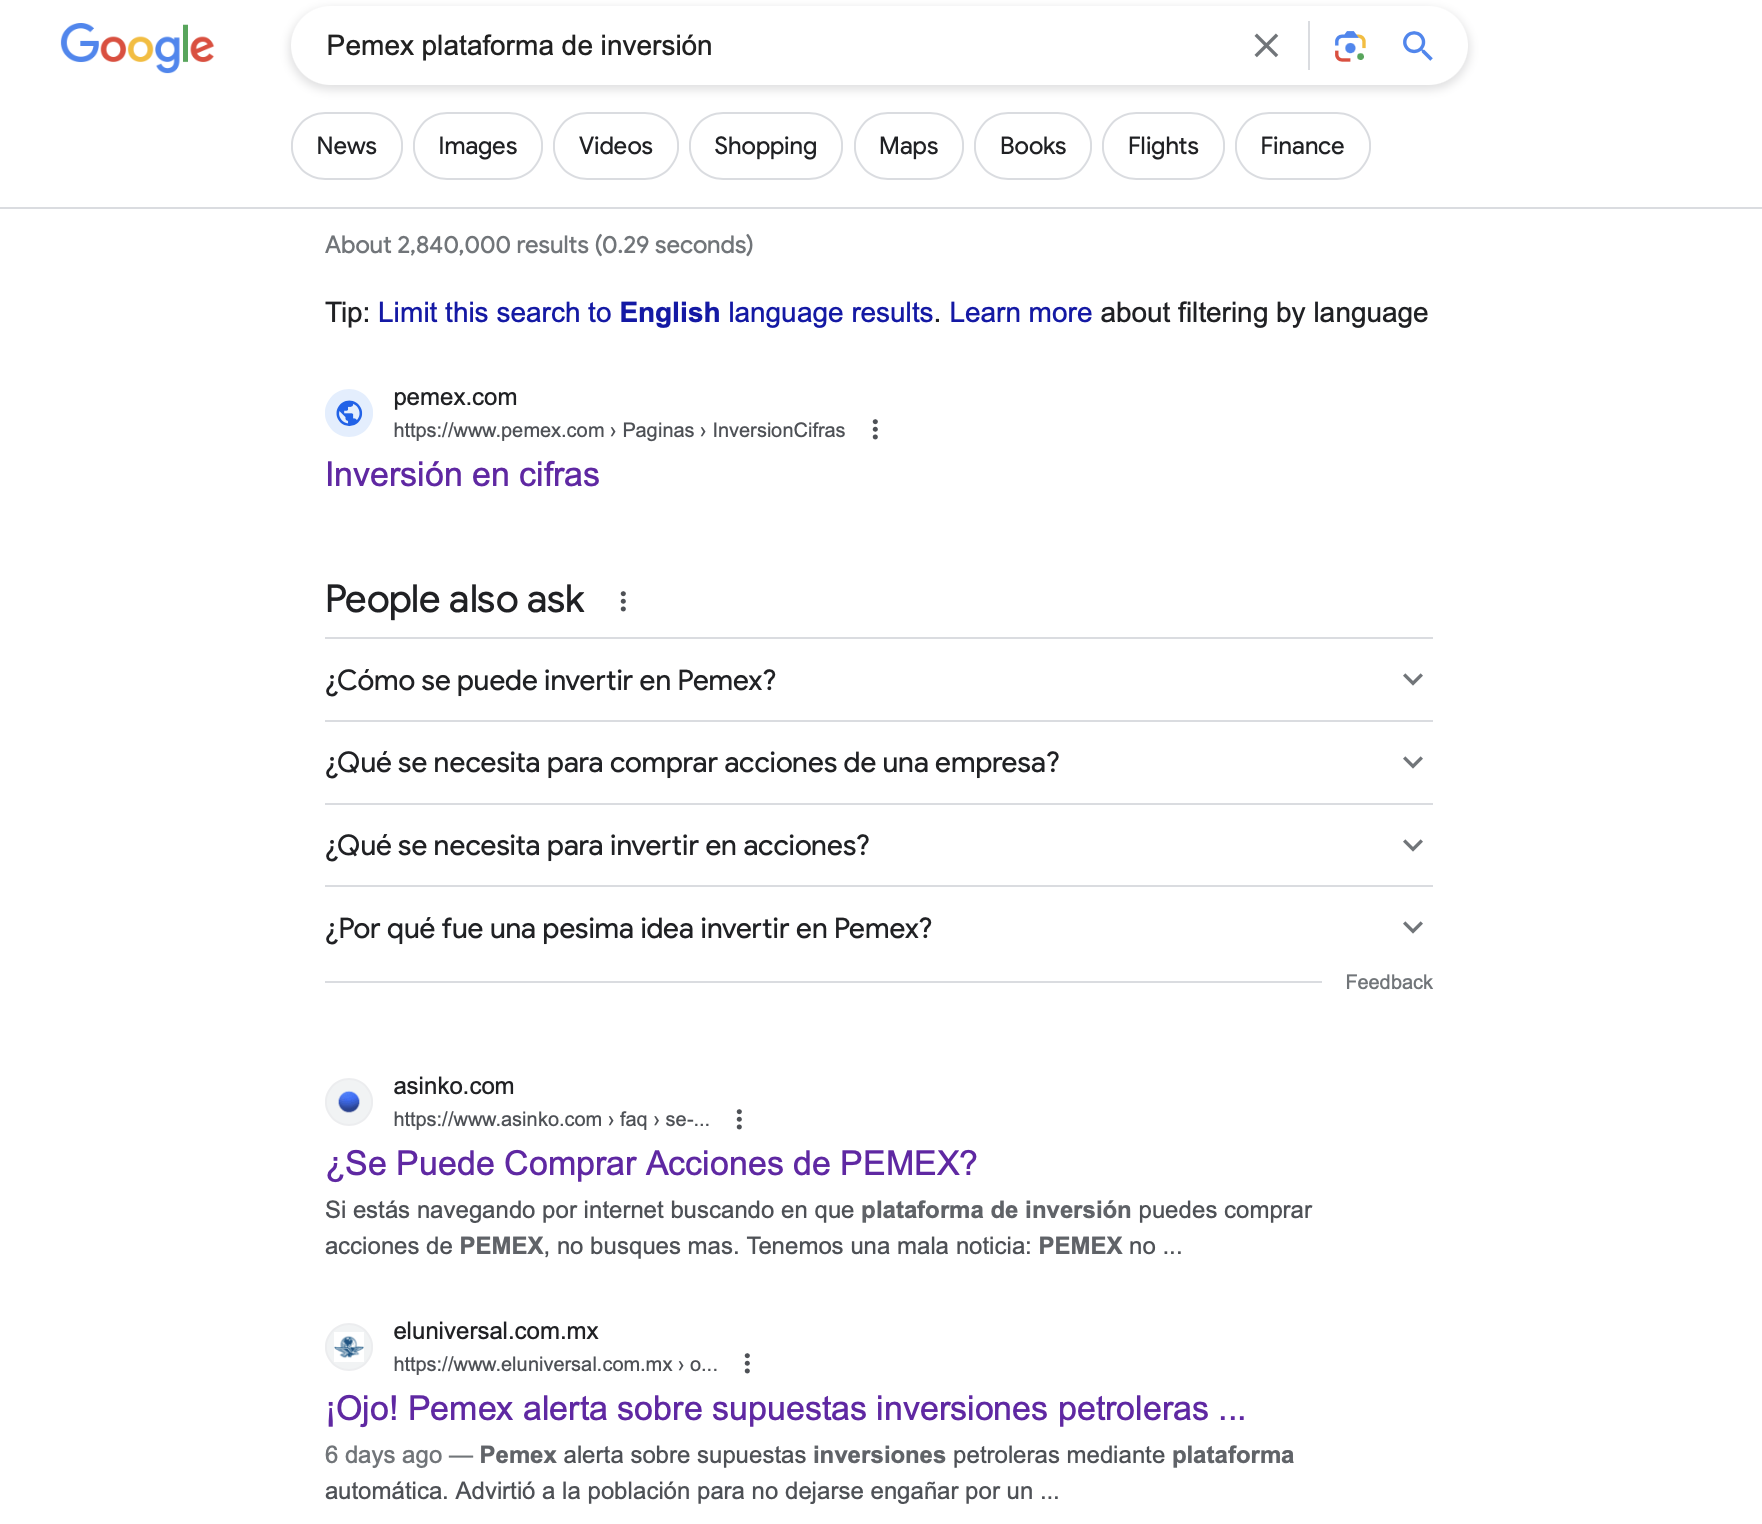Open options menu for pemex.com result
The height and width of the screenshot is (1524, 1762).
click(875, 430)
